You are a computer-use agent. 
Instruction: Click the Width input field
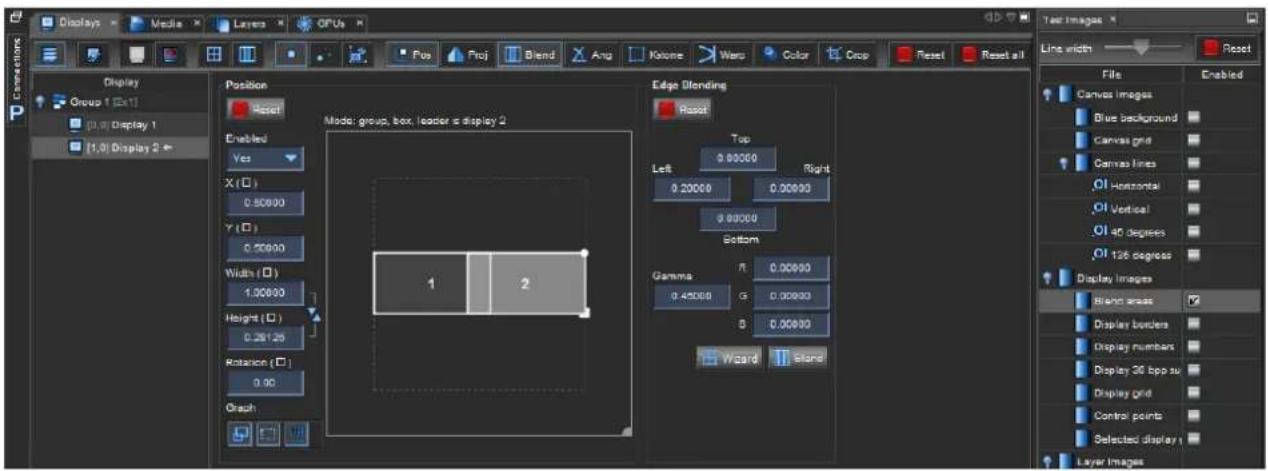point(264,294)
